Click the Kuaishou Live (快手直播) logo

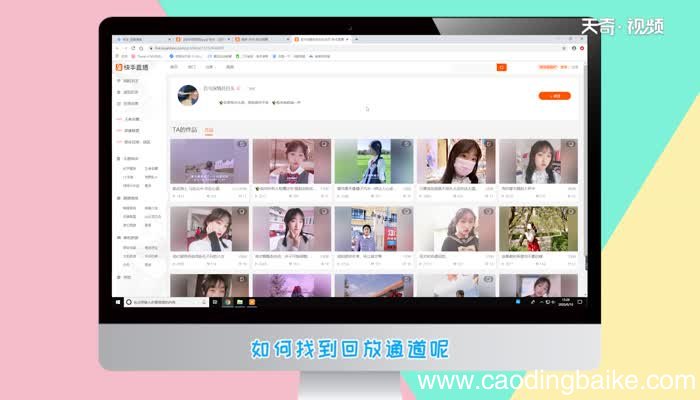tap(132, 67)
